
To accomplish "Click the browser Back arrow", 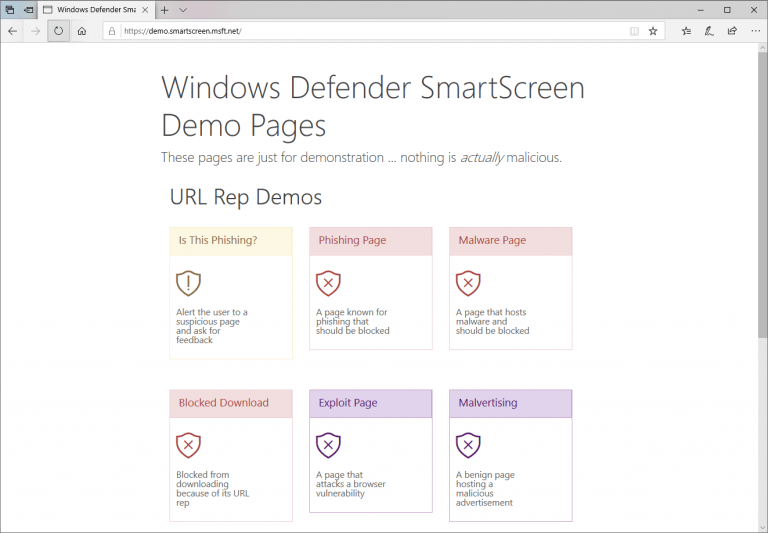I will pyautogui.click(x=12, y=31).
